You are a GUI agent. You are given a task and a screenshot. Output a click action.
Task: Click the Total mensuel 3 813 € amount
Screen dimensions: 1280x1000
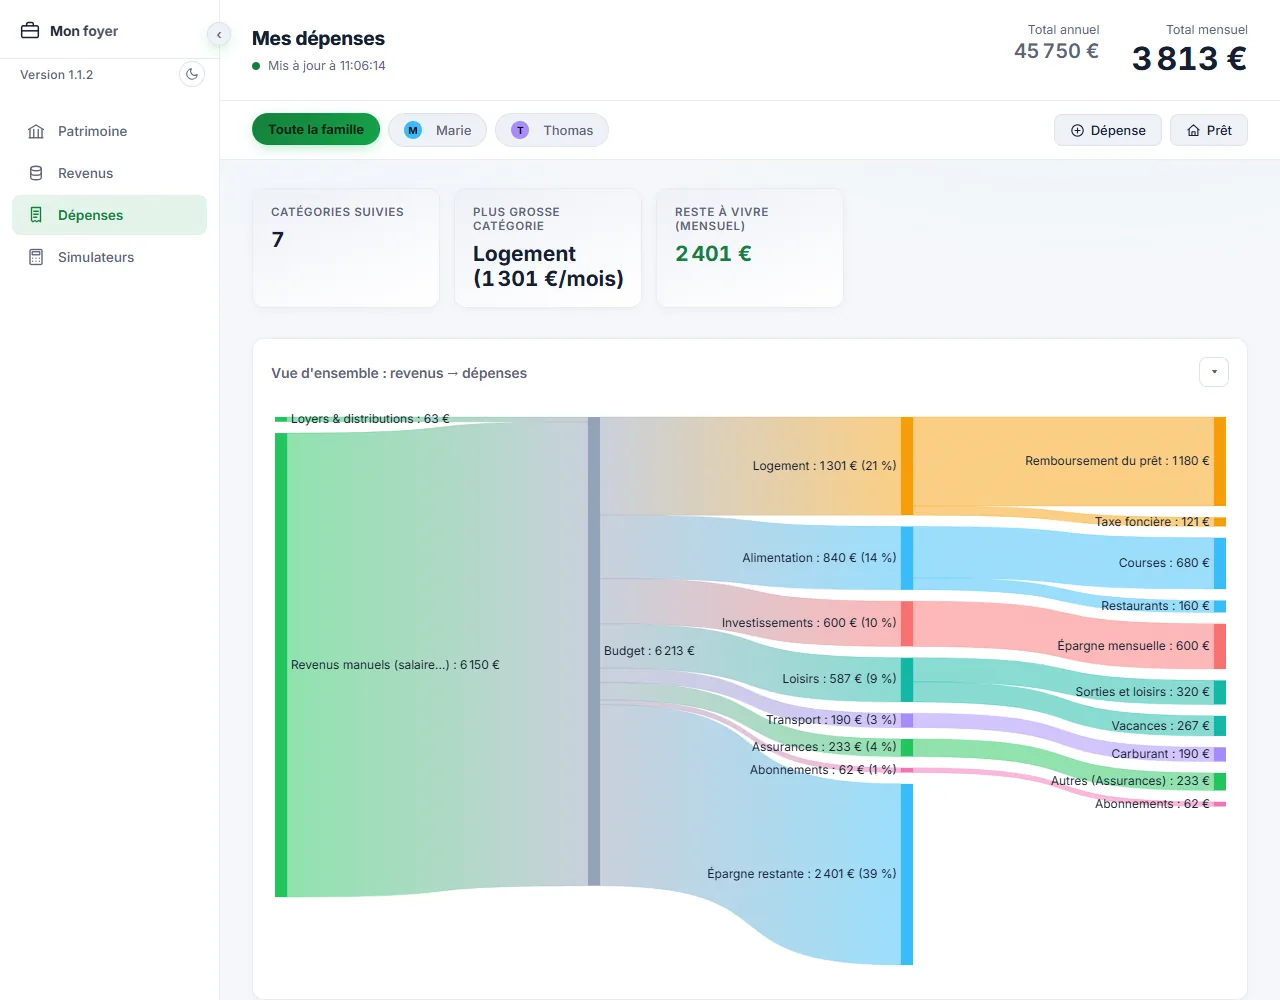[x=1189, y=58]
